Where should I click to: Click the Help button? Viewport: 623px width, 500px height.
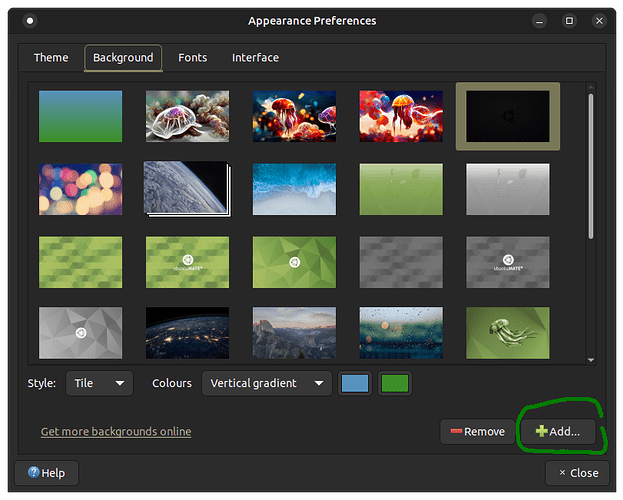point(47,473)
